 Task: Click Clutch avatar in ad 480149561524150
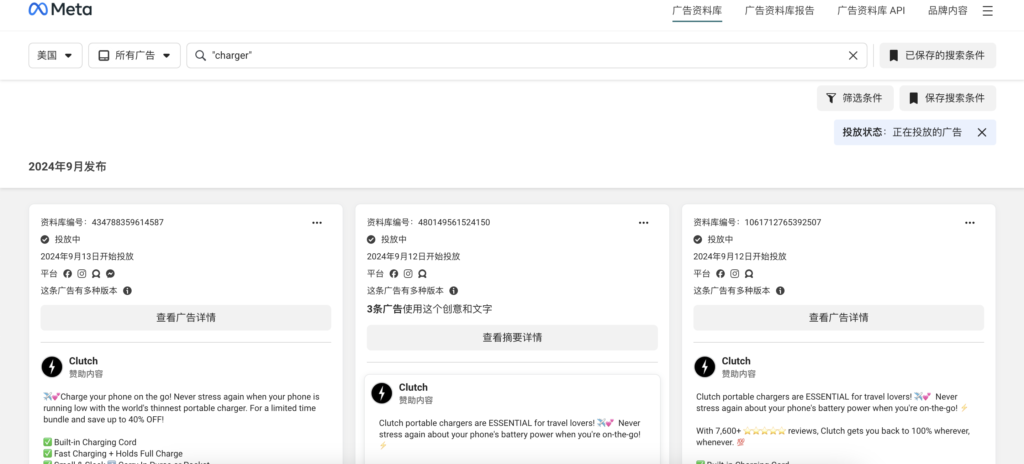381,393
